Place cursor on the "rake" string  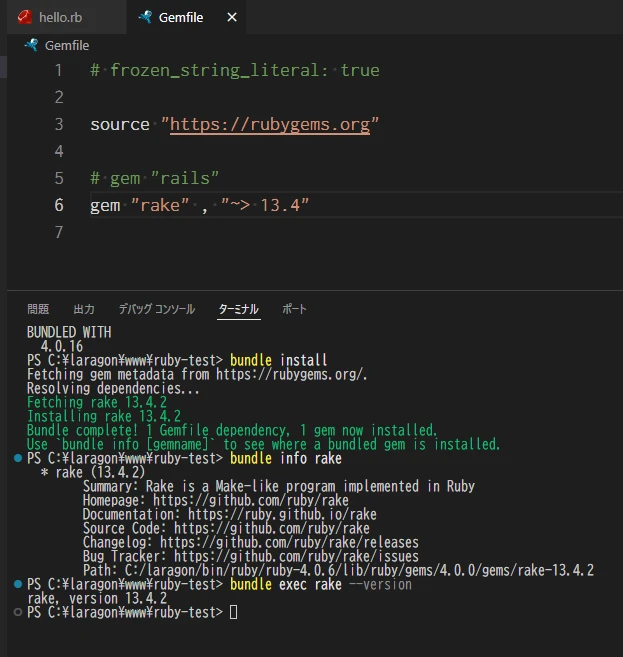[x=160, y=205]
